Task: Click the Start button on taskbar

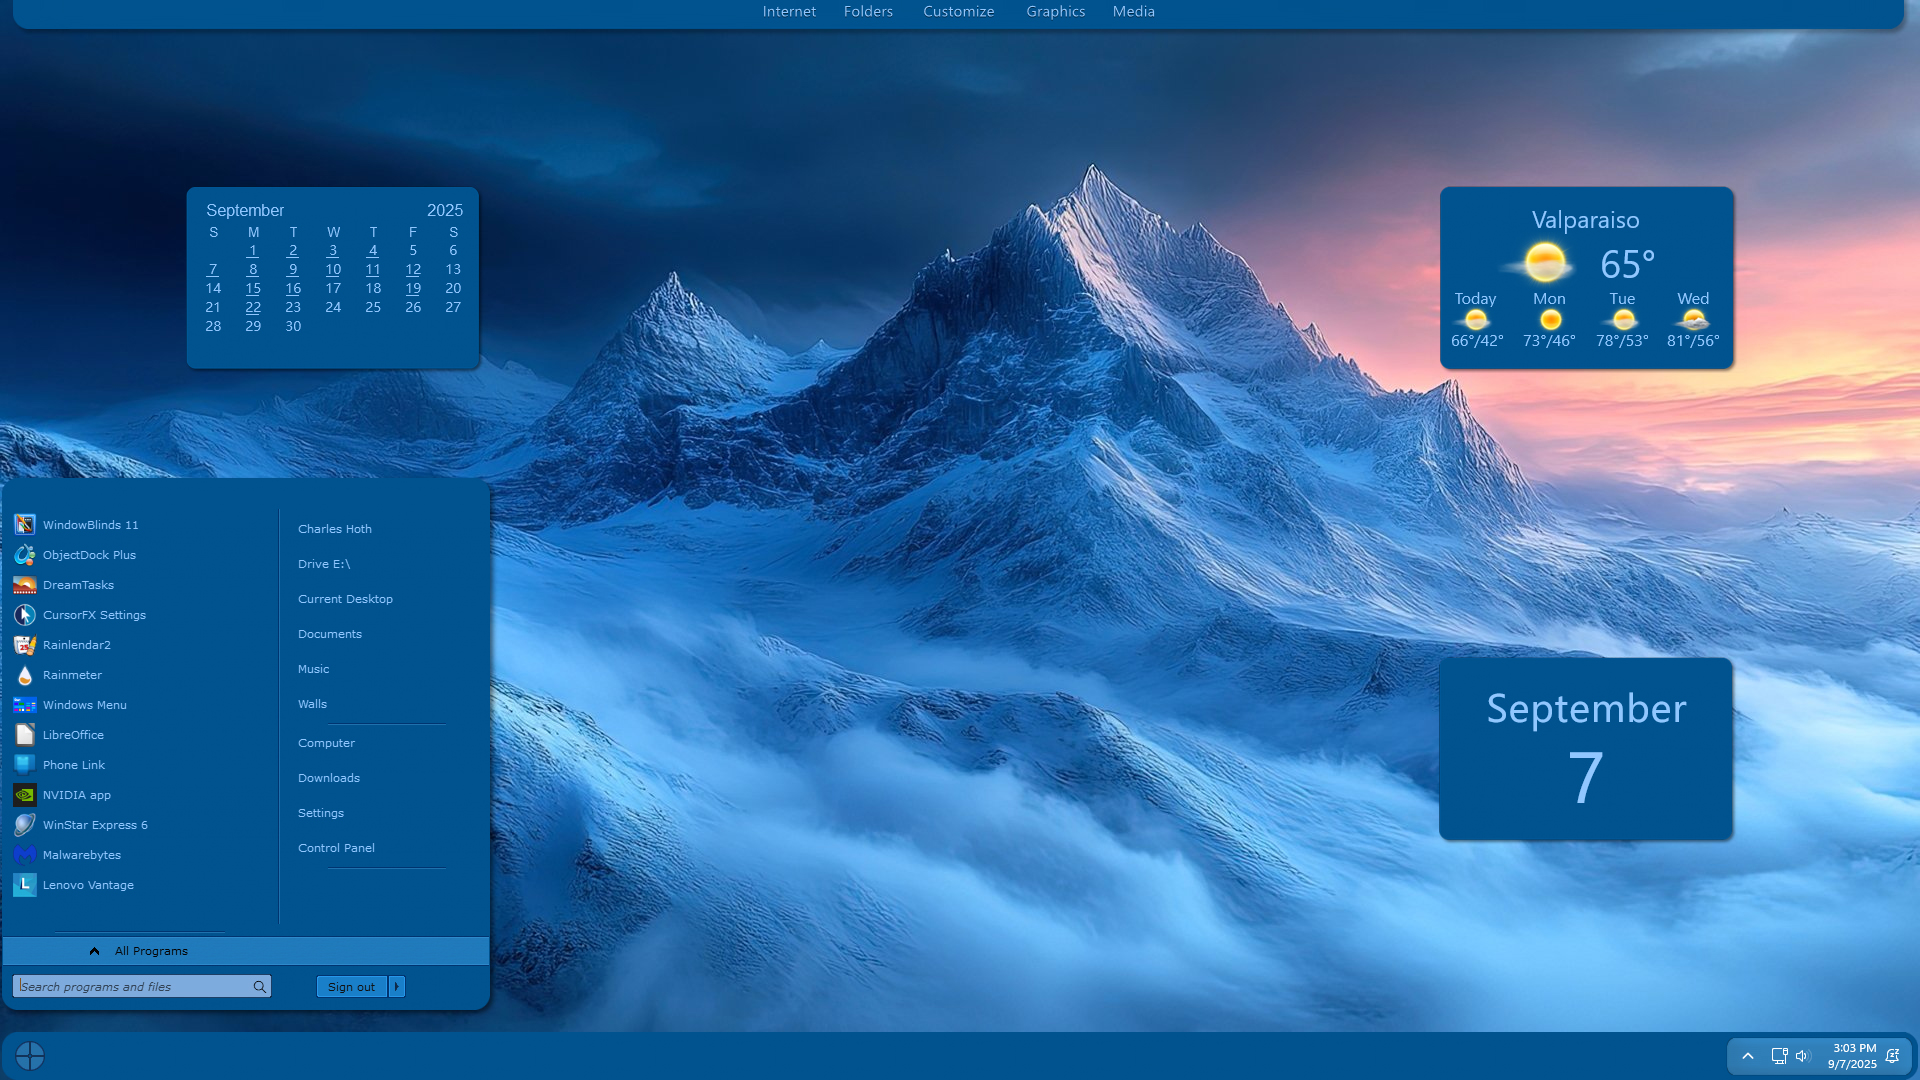Action: pos(30,1056)
